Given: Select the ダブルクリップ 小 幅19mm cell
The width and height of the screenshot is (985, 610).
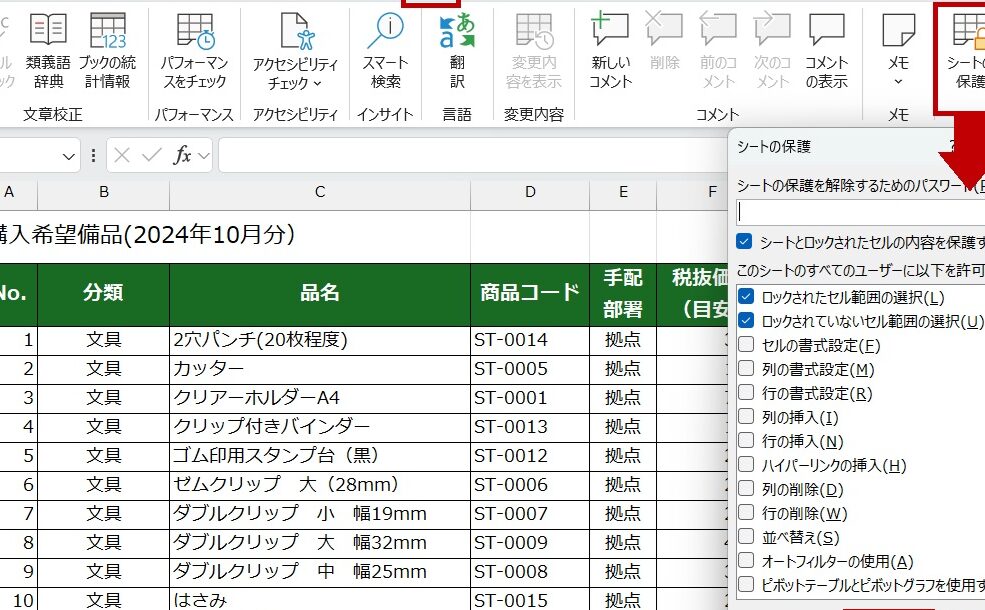Looking at the screenshot, I should [320, 514].
